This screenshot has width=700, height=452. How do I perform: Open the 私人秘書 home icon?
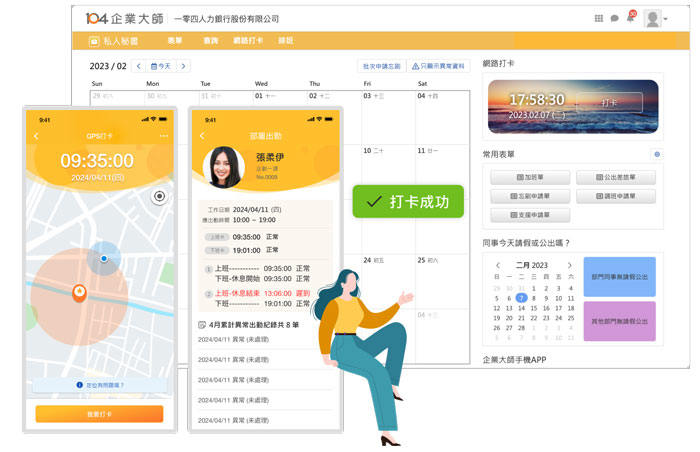point(94,41)
